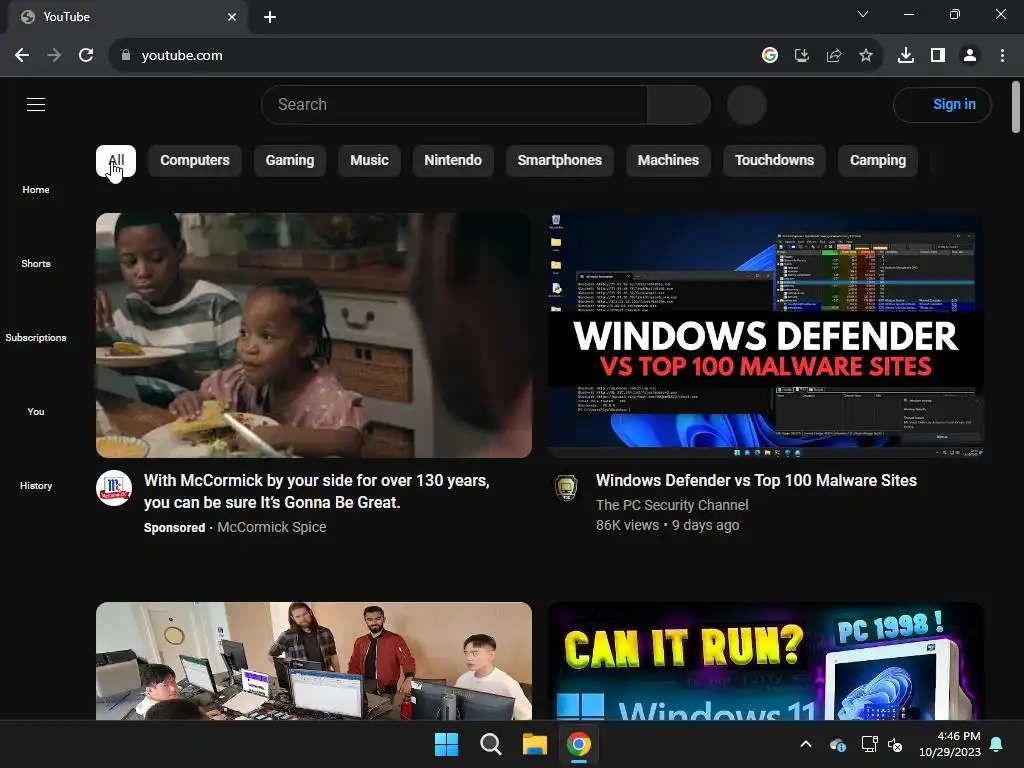Open the Google icon in address bar
Screen dimensions: 1024x768
click(770, 56)
